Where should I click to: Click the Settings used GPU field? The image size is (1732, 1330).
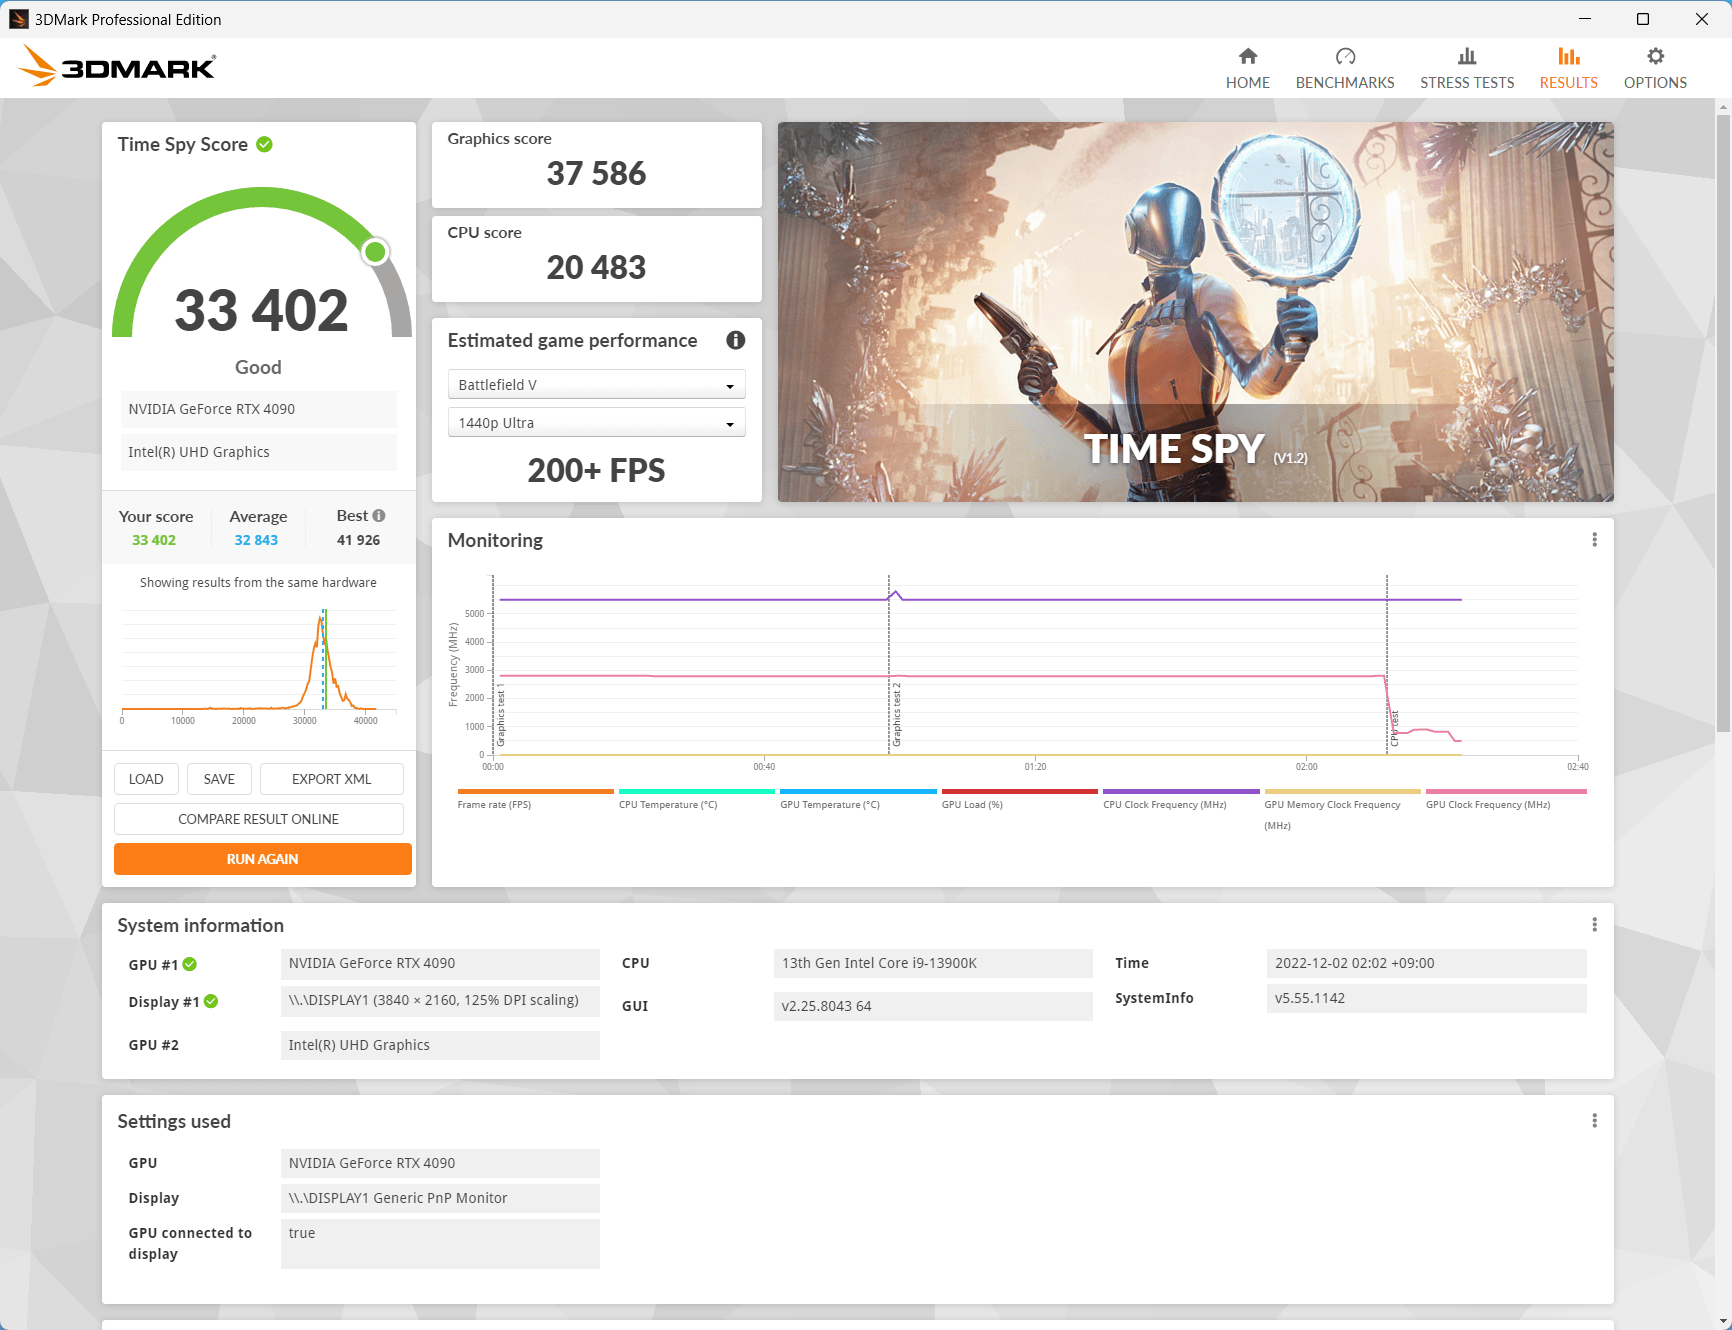pyautogui.click(x=440, y=1163)
